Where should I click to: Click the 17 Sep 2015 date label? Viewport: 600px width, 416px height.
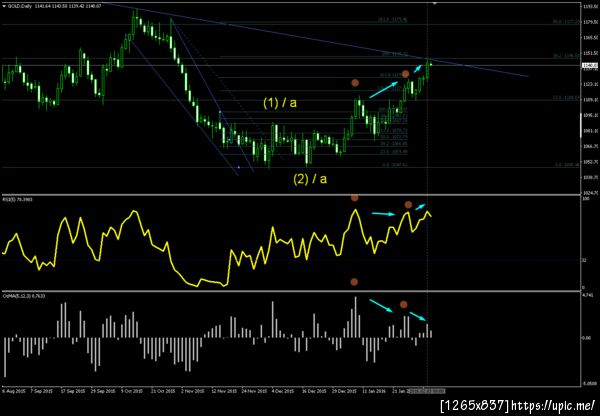(x=73, y=392)
